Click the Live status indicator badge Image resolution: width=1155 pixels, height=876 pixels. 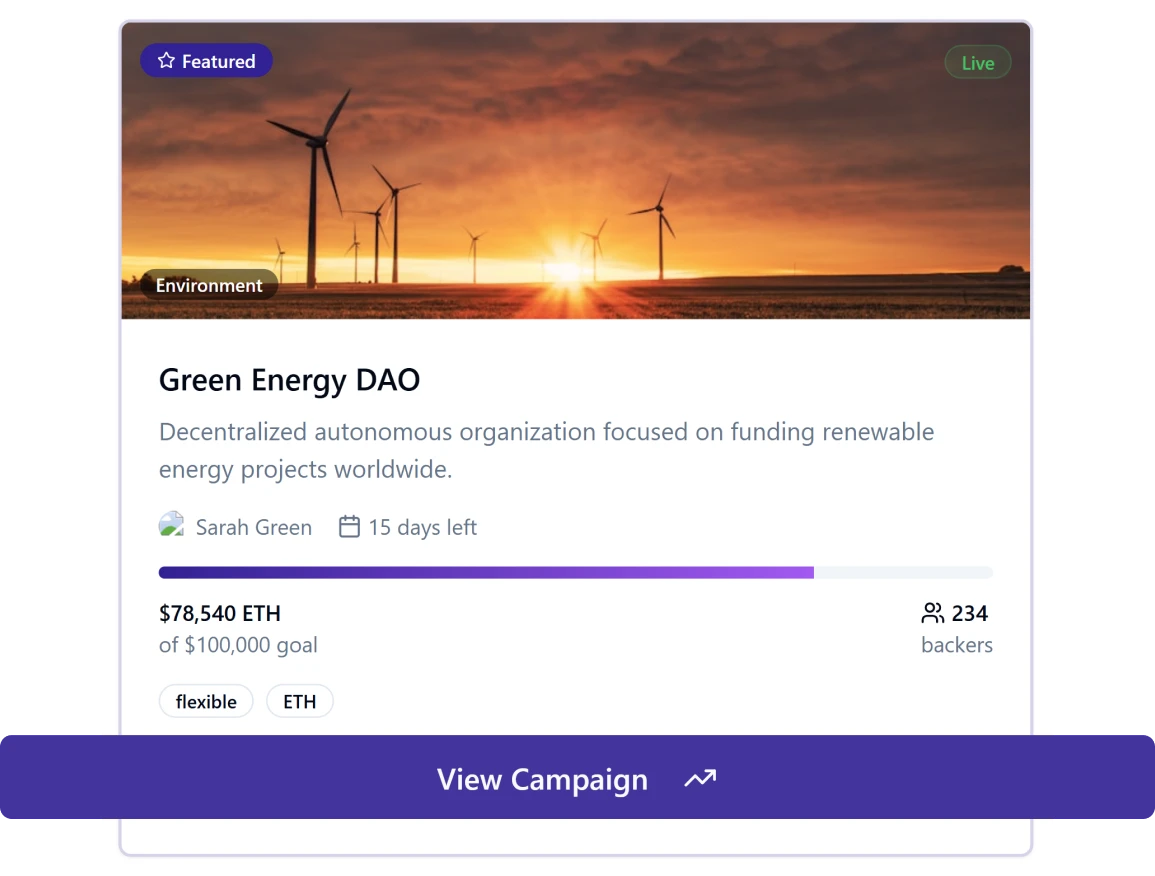[x=977, y=62]
